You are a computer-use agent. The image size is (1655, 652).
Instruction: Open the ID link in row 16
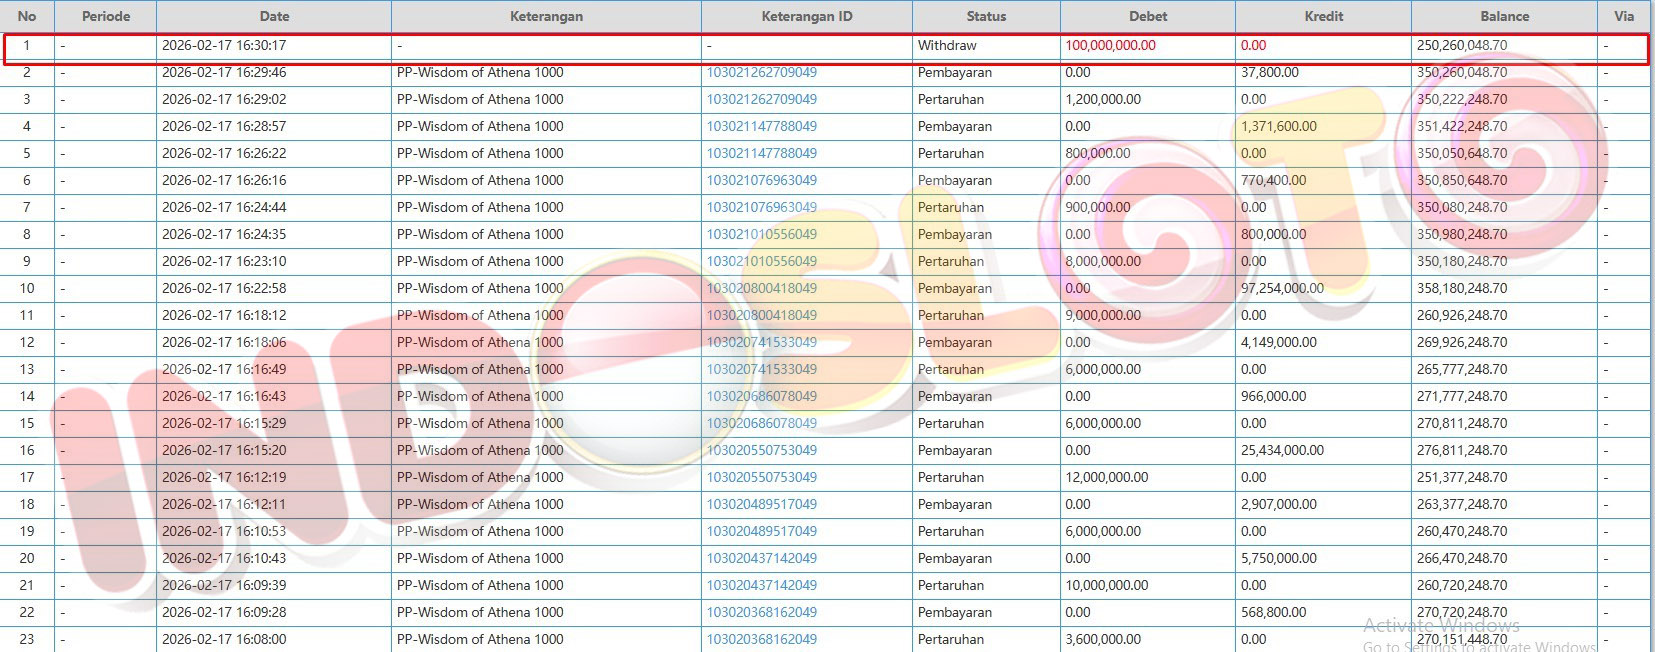point(761,450)
